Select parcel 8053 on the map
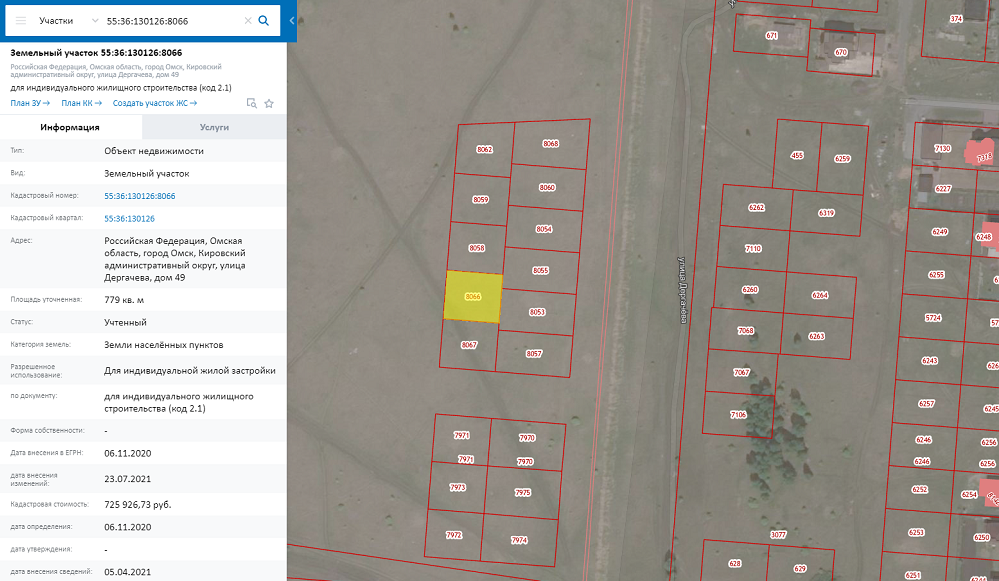 (x=537, y=312)
